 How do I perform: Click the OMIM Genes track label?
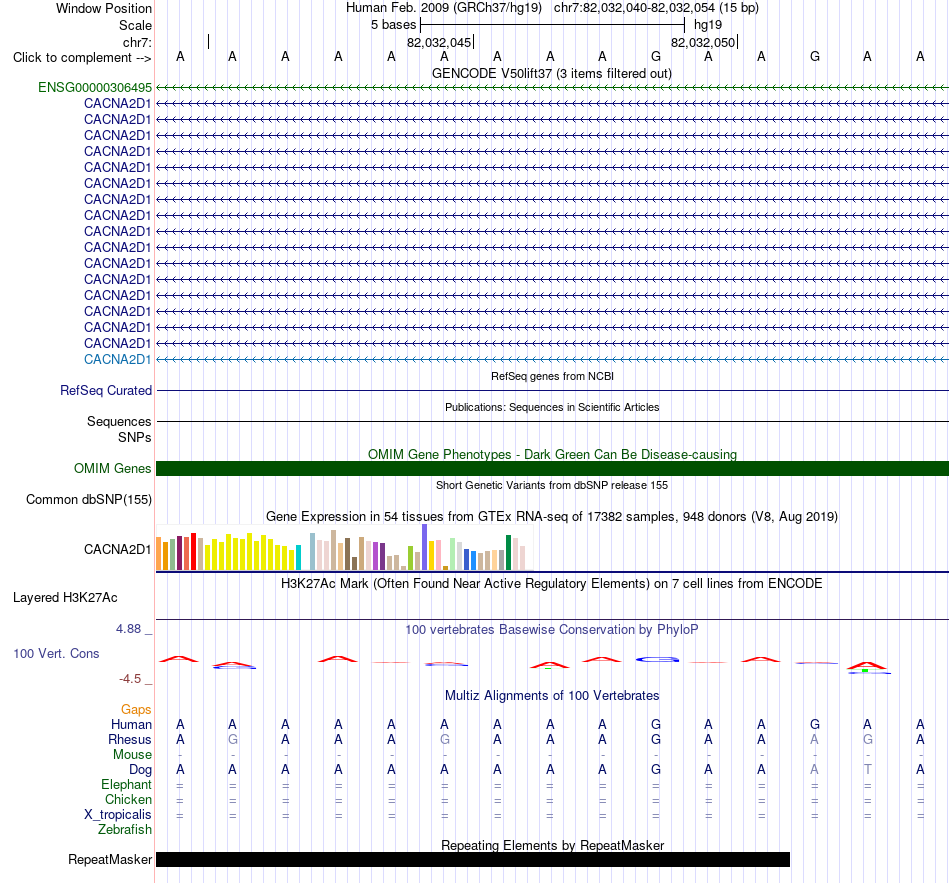(112, 468)
